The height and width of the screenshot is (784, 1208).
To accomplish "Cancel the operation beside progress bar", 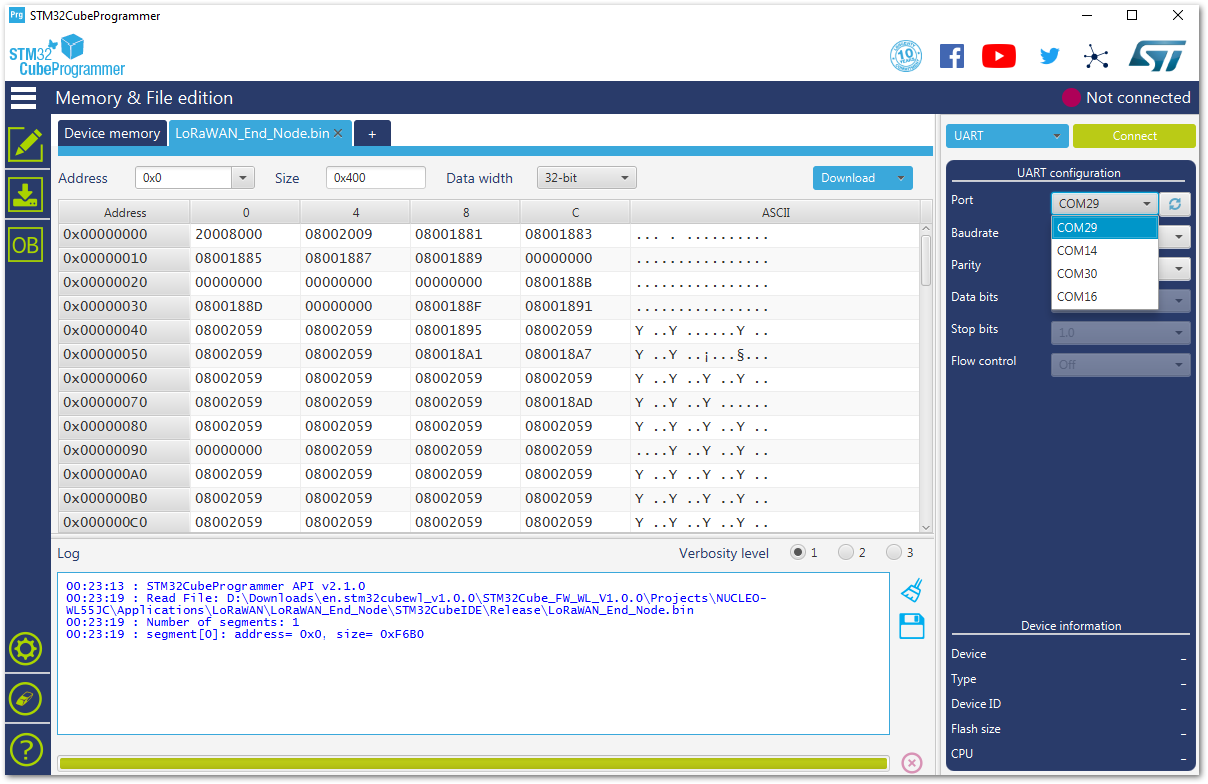I will (912, 762).
